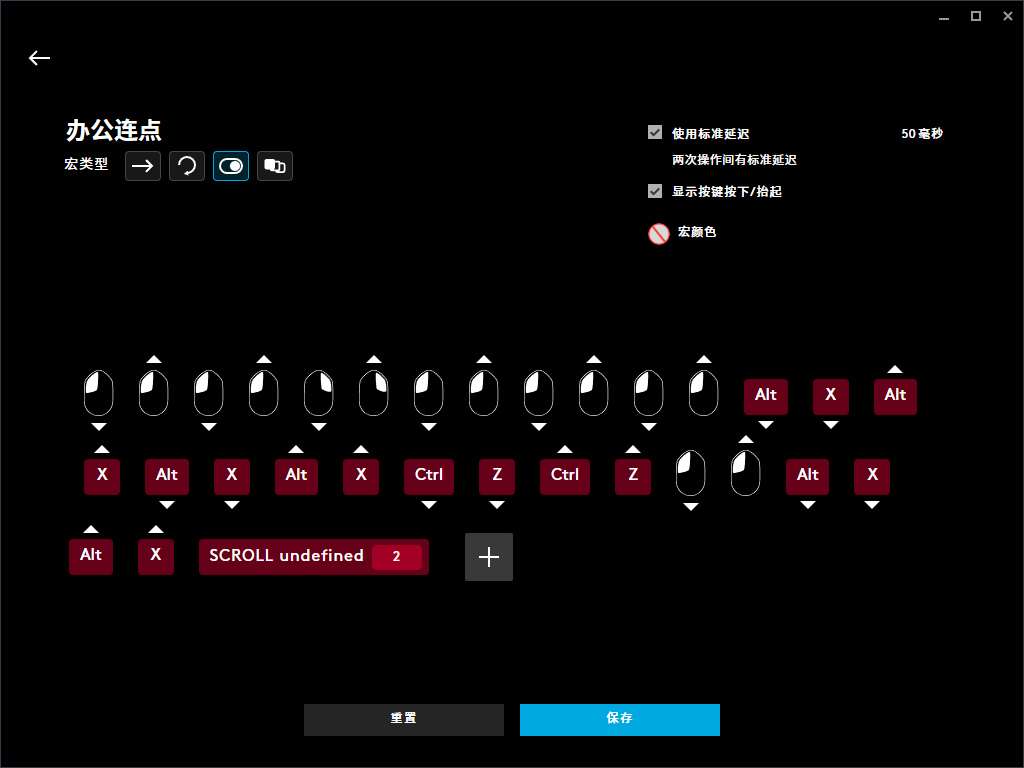
Task: Add a new macro step with the plus button
Action: pyautogui.click(x=489, y=557)
